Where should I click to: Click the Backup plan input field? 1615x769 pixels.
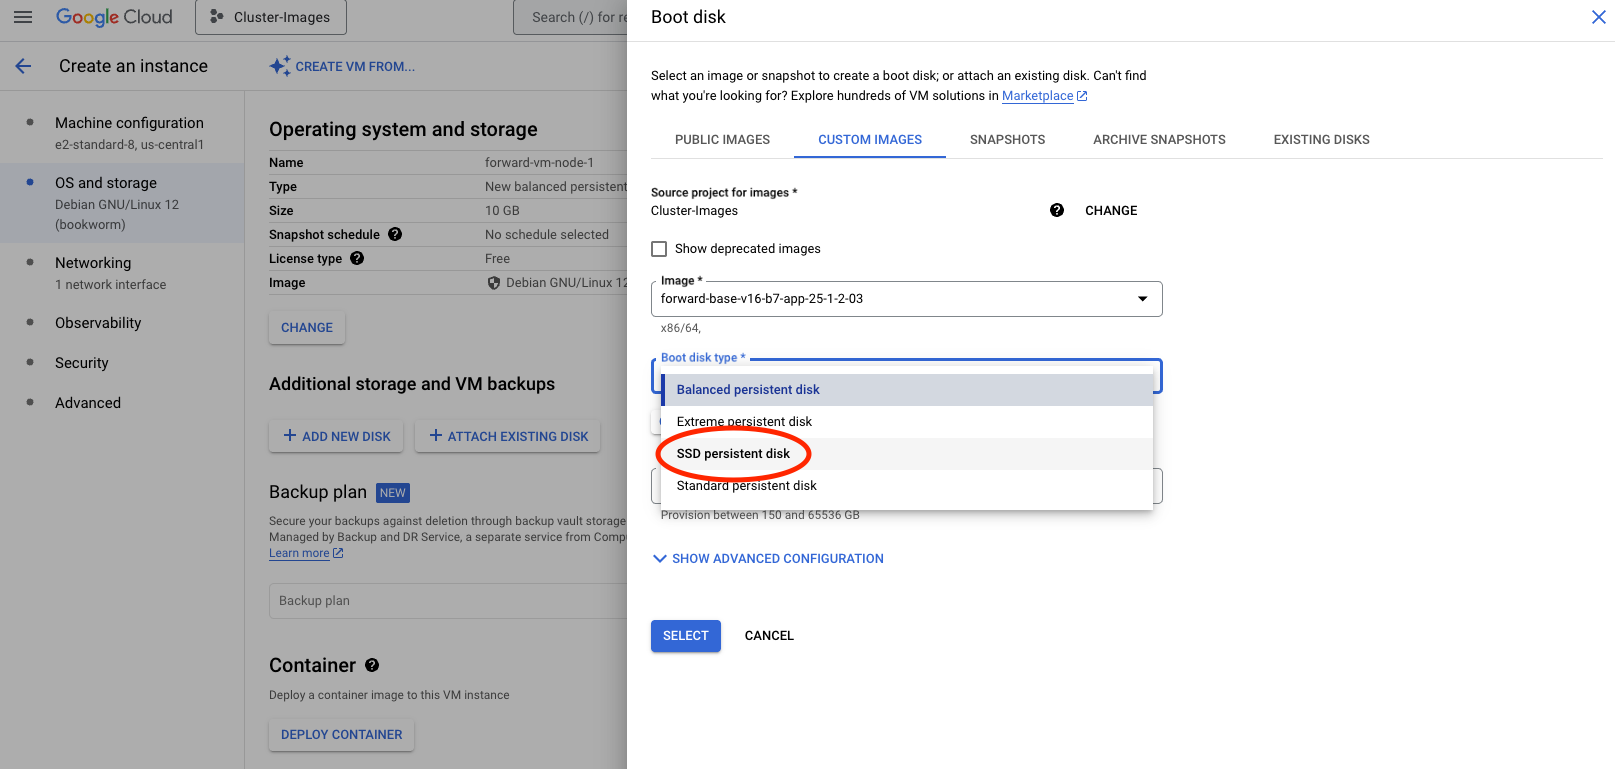point(448,601)
